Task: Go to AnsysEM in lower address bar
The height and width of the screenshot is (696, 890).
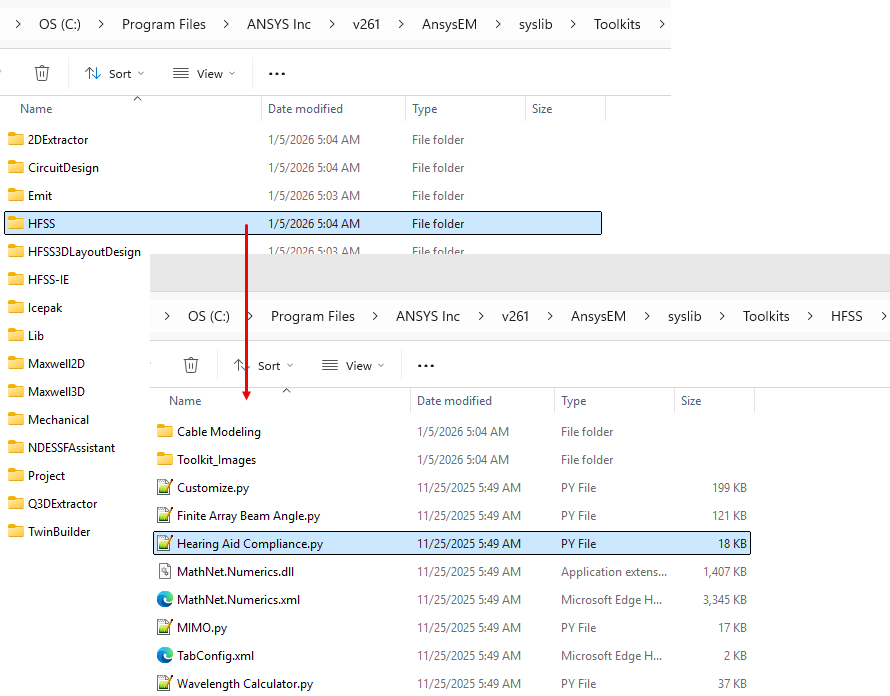Action: (598, 316)
